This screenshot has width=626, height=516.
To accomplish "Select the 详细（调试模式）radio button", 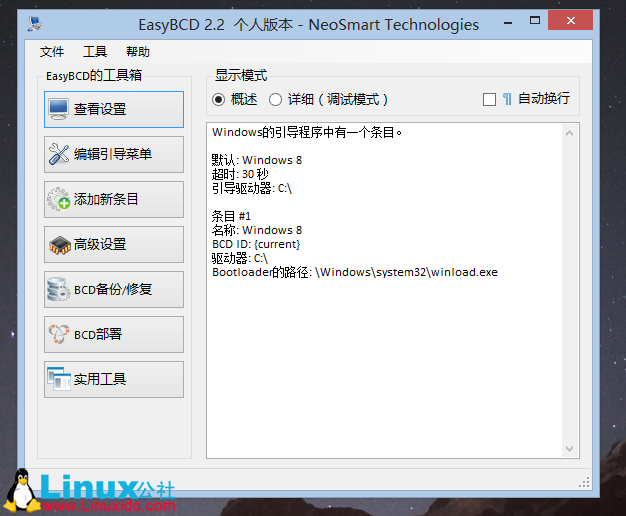I will pos(275,99).
